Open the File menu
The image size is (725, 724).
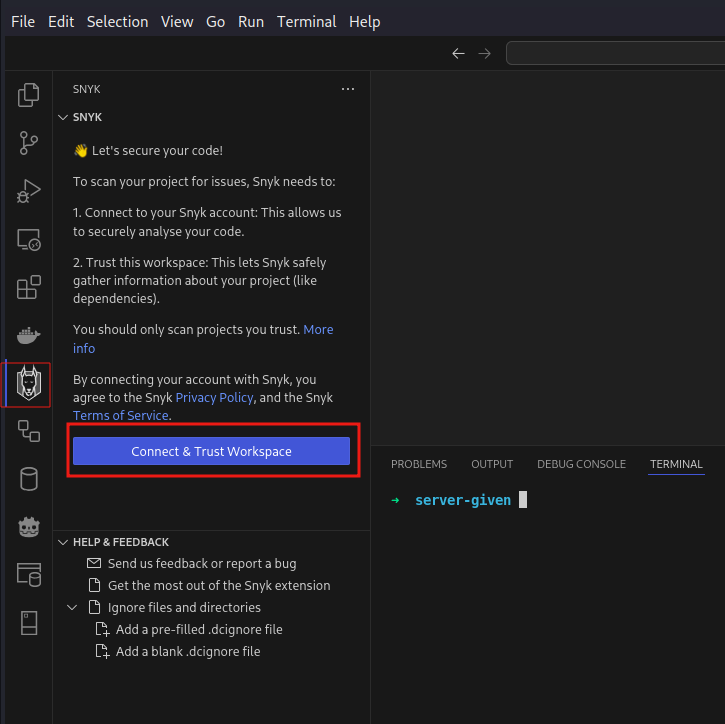click(23, 22)
